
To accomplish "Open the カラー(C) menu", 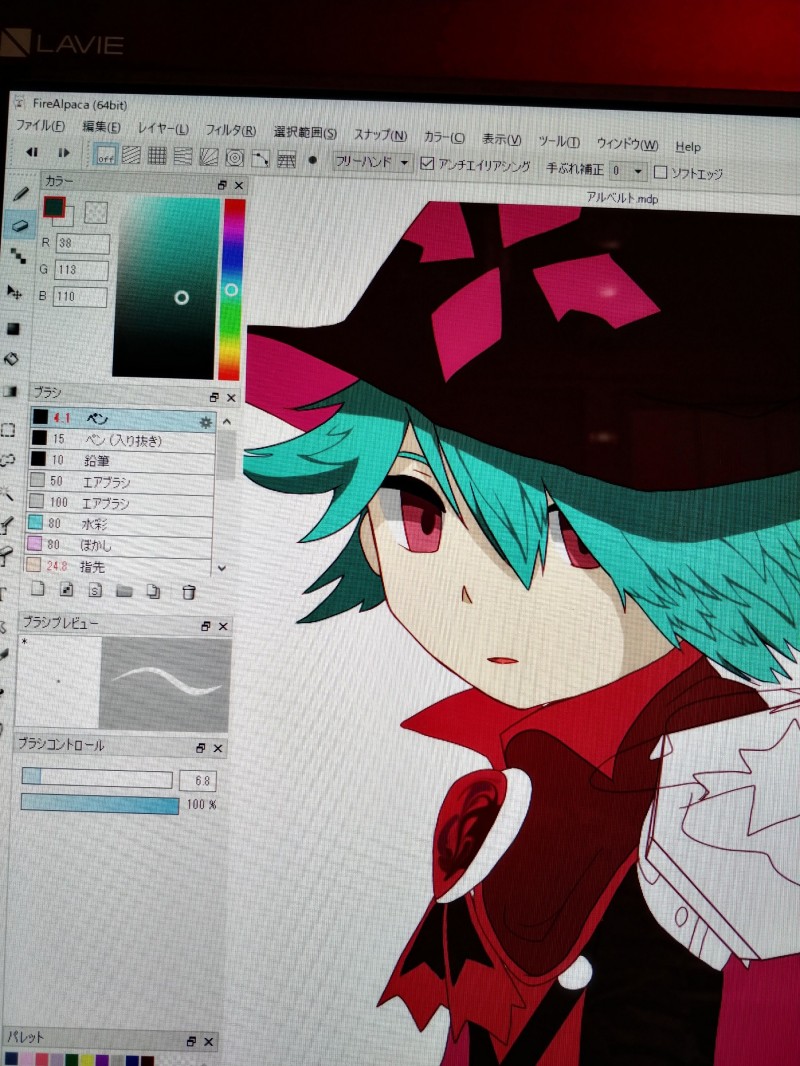I will point(444,137).
